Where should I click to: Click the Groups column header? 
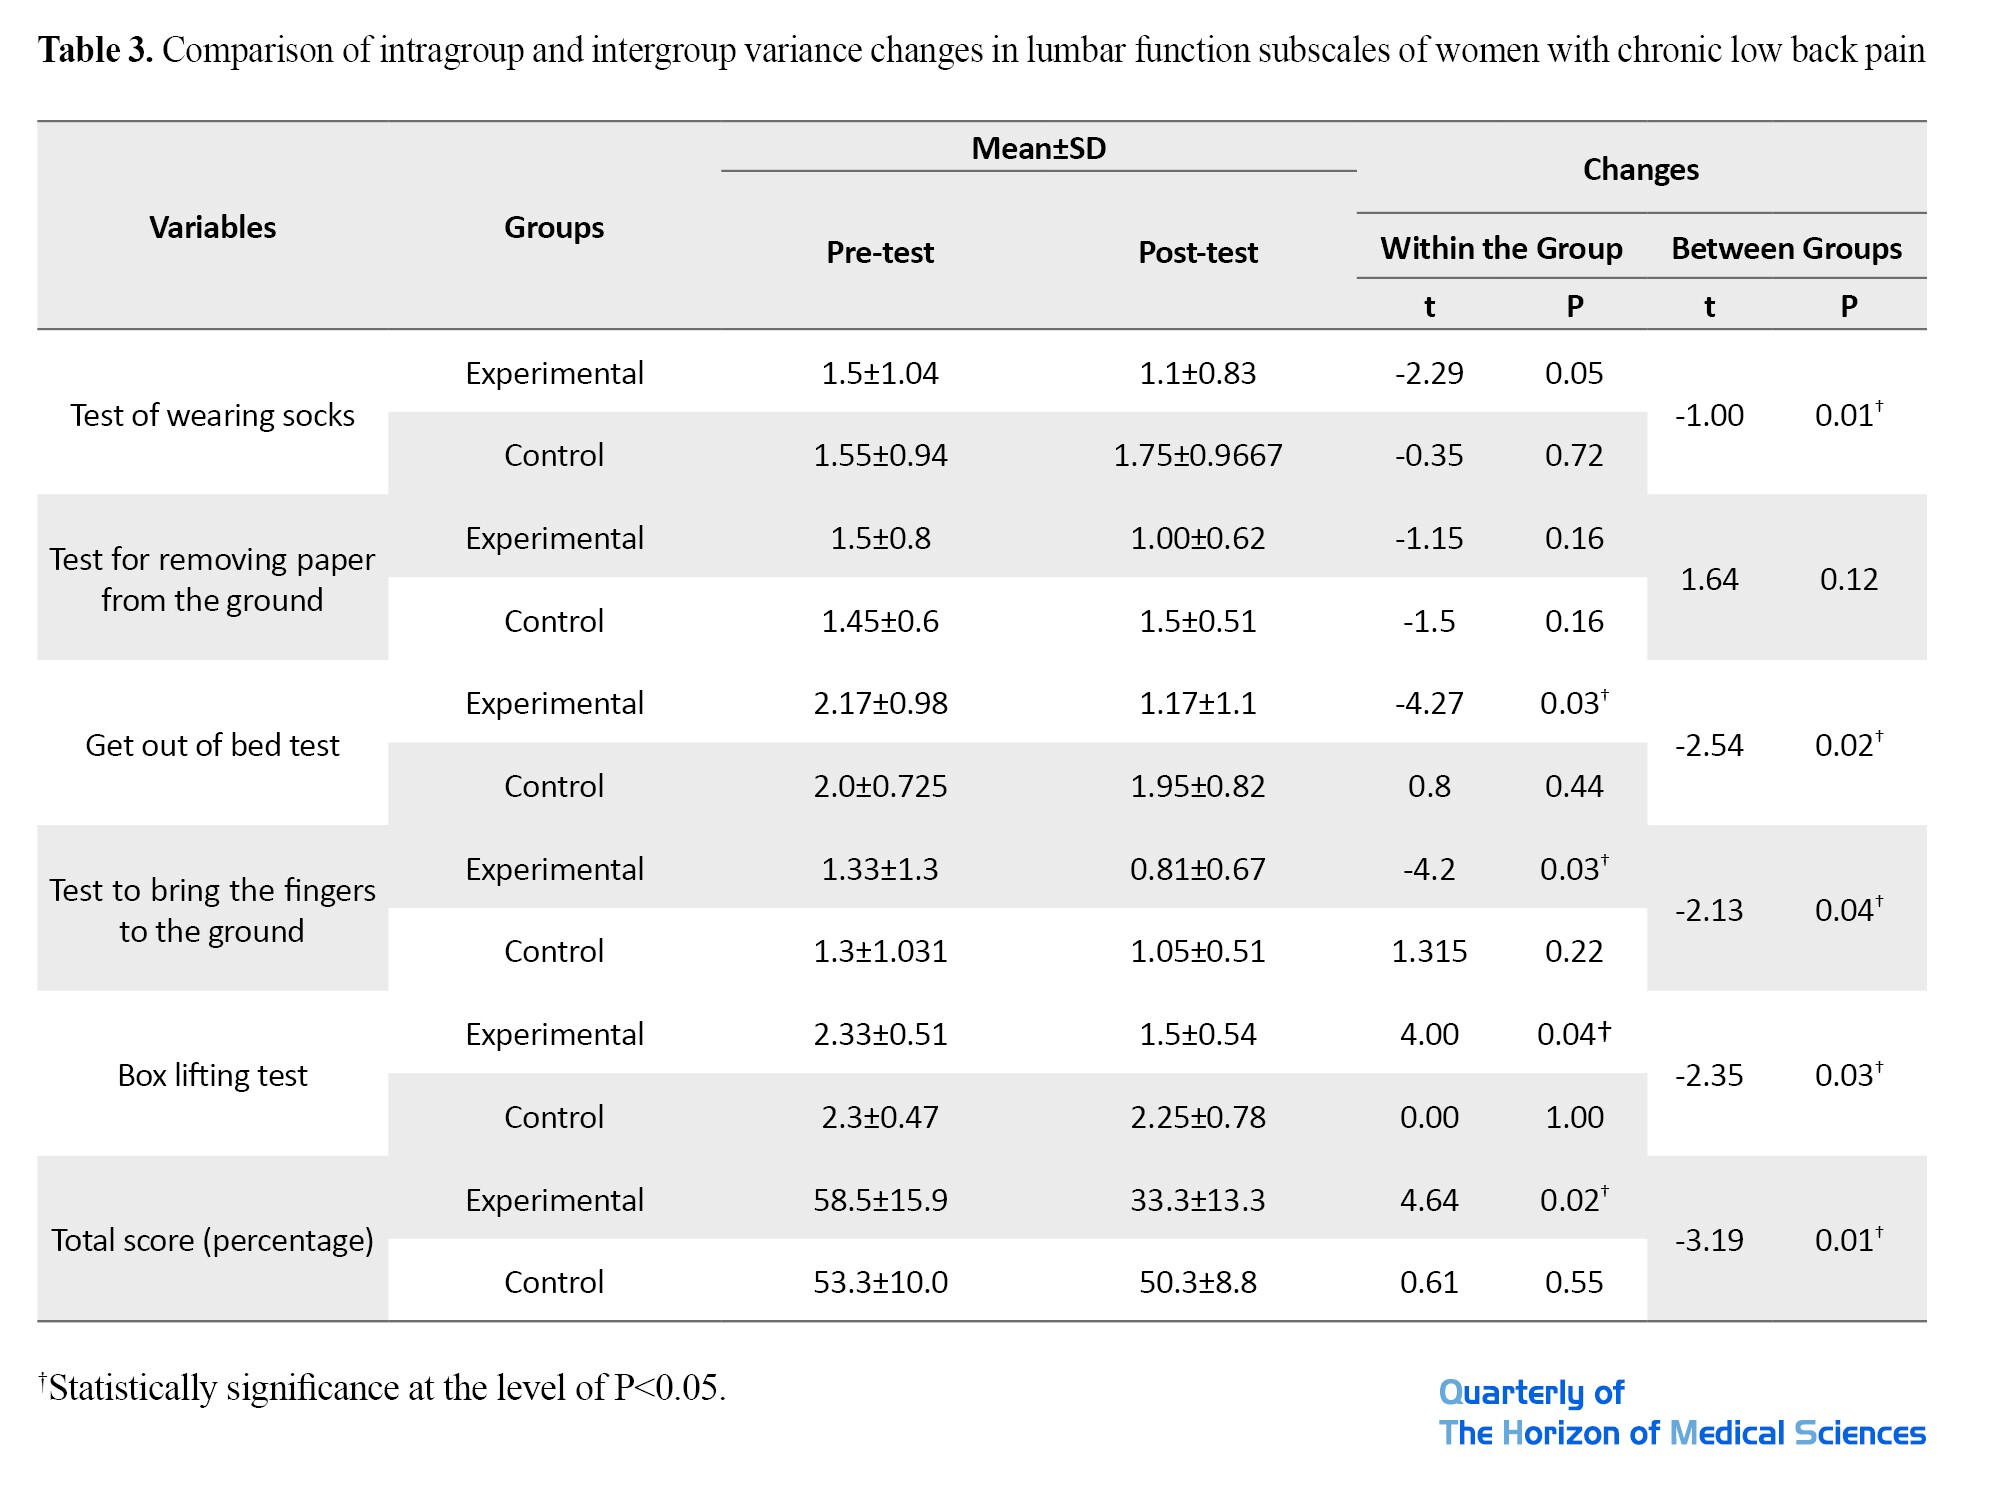(x=553, y=227)
